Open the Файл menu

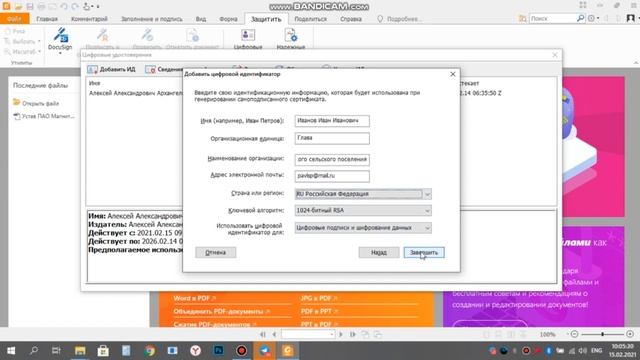(x=14, y=19)
